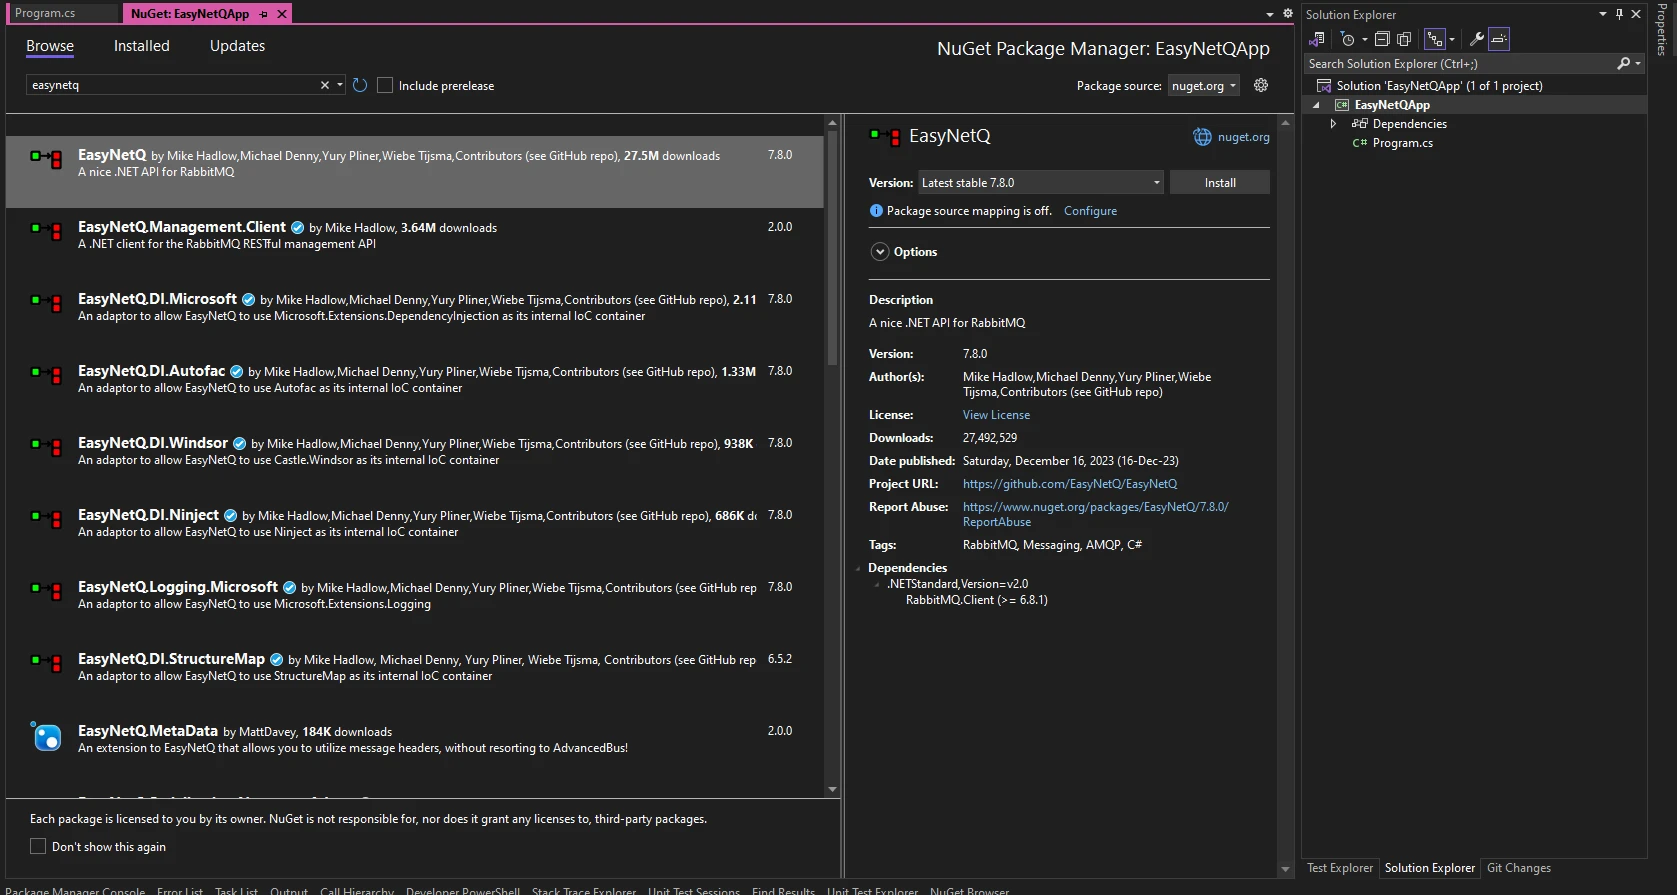This screenshot has width=1677, height=895.
Task: Open the Pending Changes Filter dropdown arrow
Action: point(1365,40)
